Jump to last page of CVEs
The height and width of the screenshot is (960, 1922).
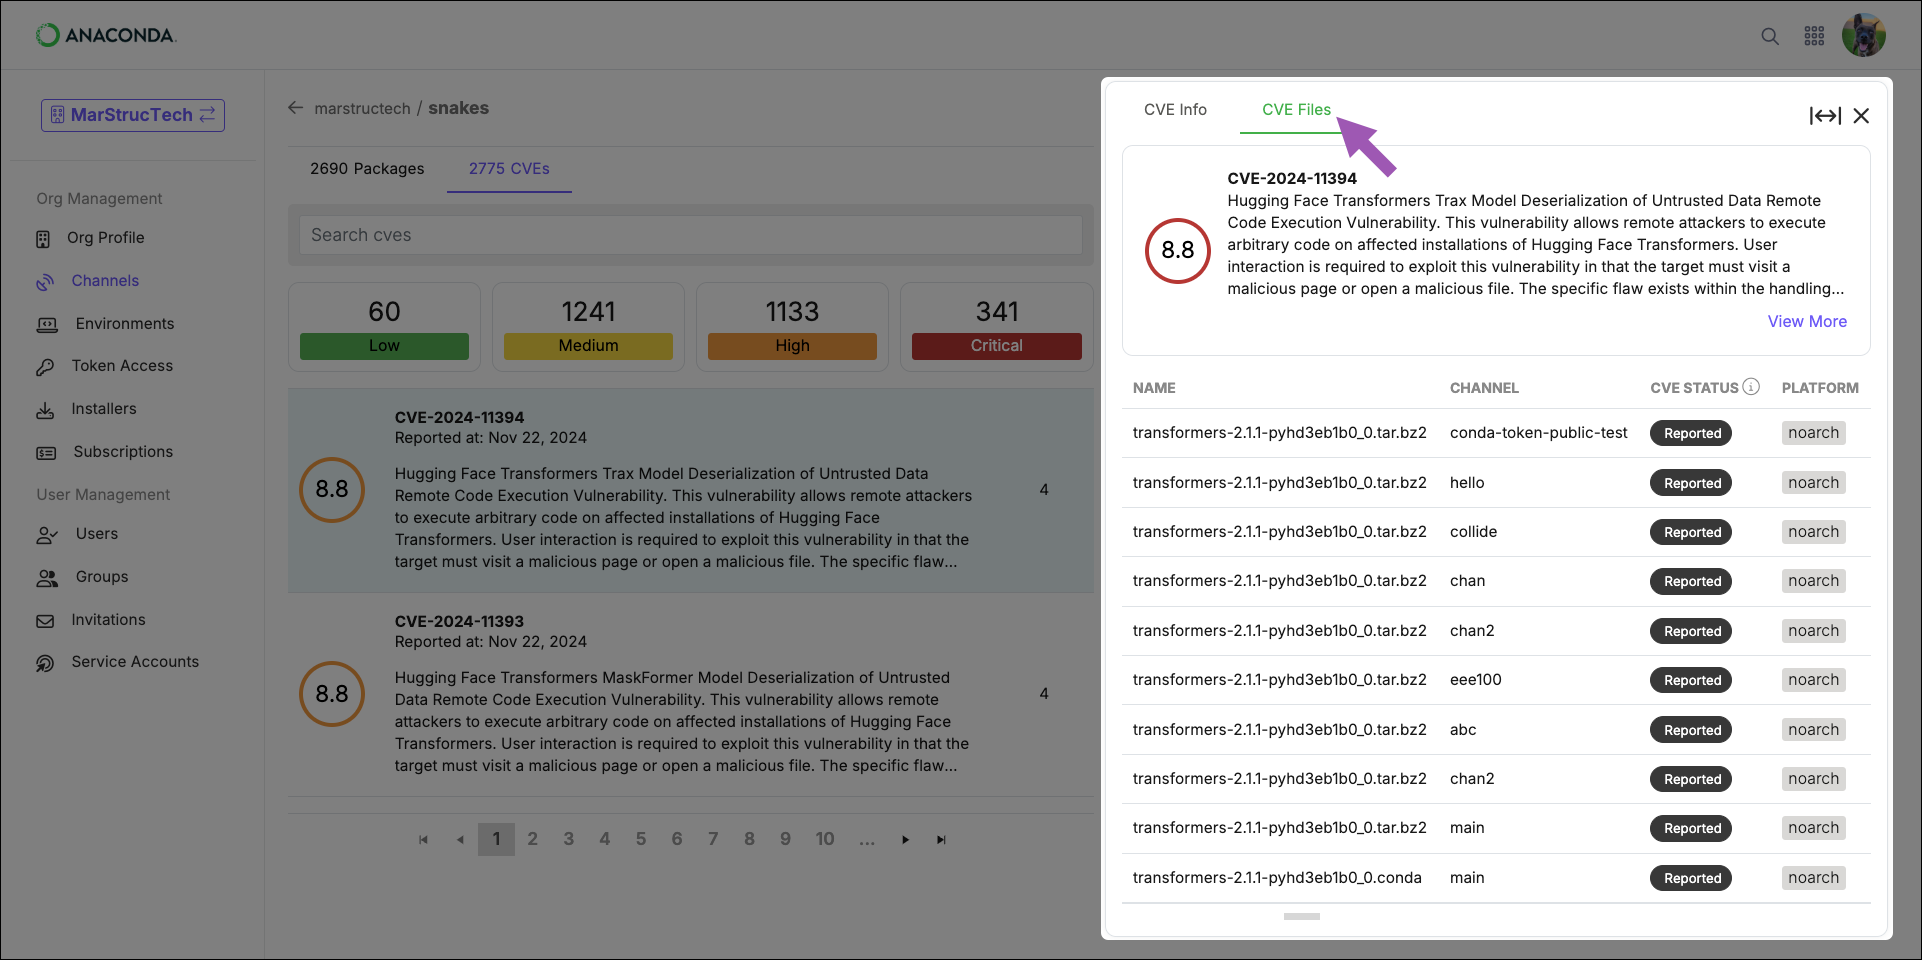tap(941, 840)
